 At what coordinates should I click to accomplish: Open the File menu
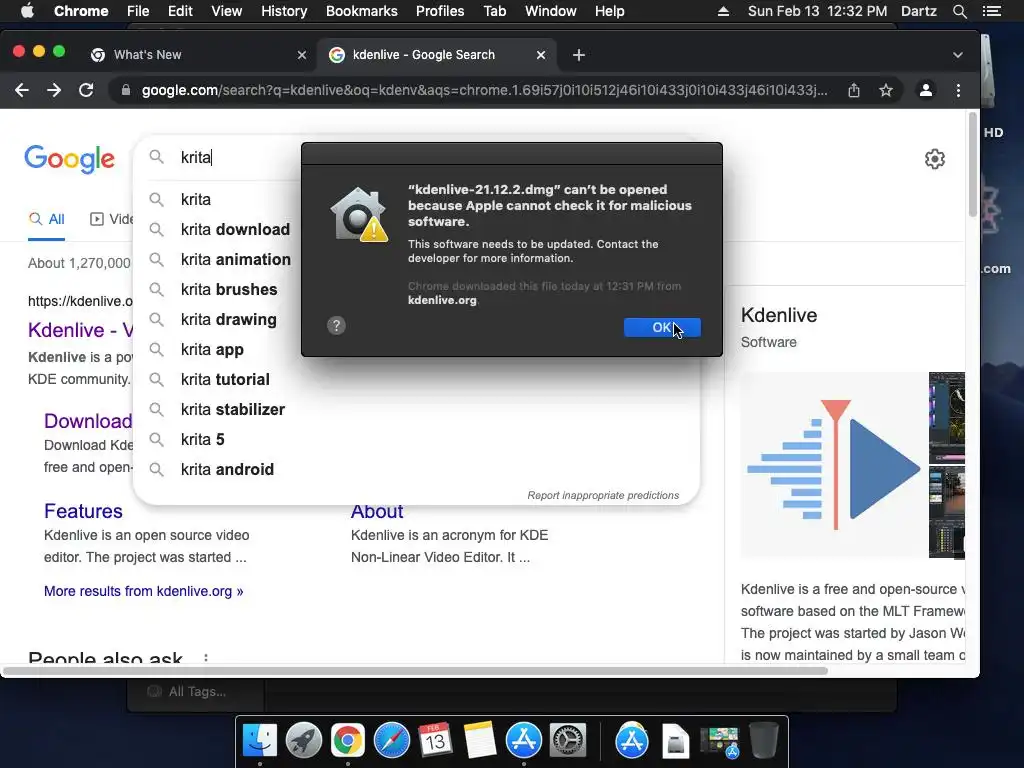[138, 11]
